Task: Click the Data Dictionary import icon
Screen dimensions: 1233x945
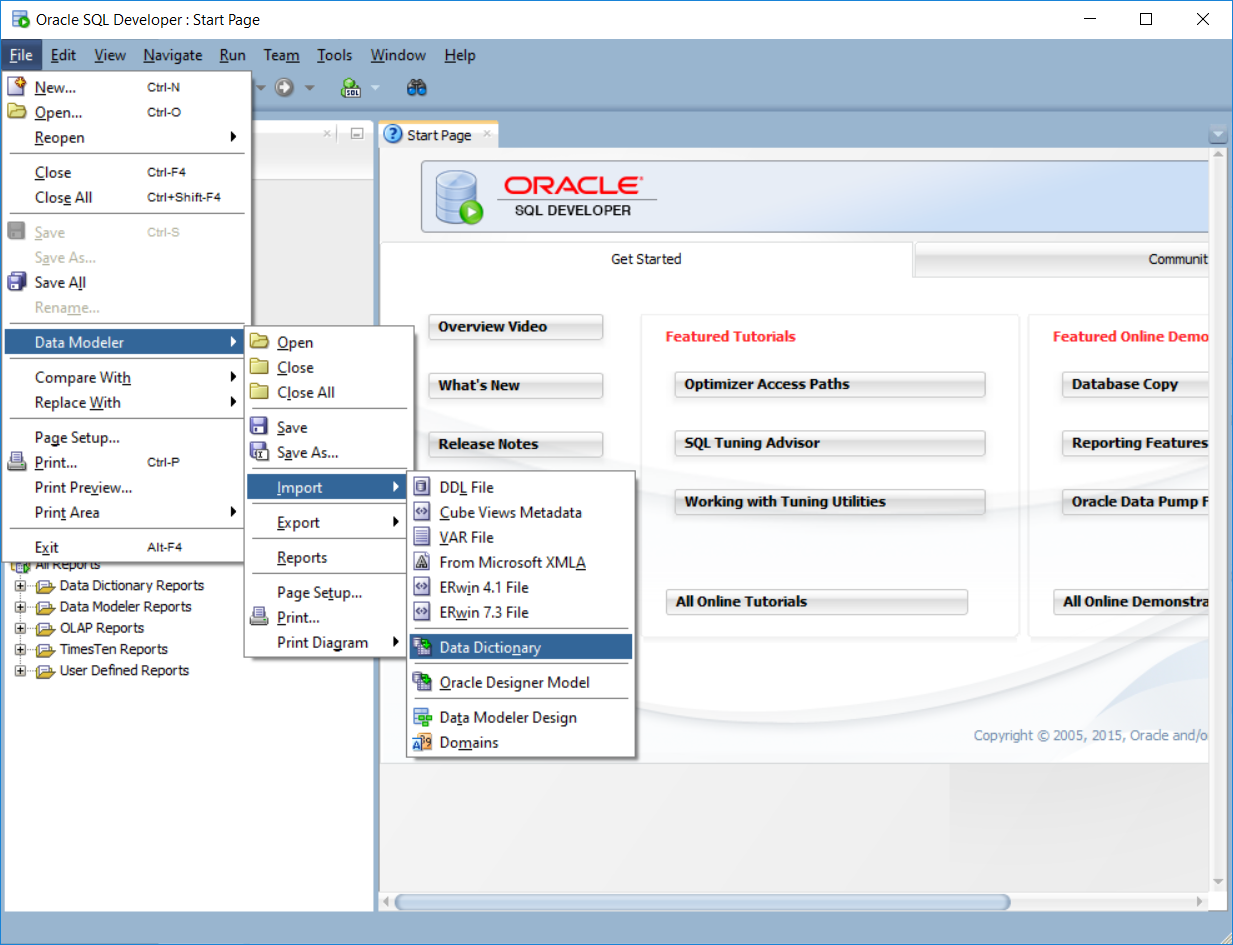Action: (x=421, y=647)
